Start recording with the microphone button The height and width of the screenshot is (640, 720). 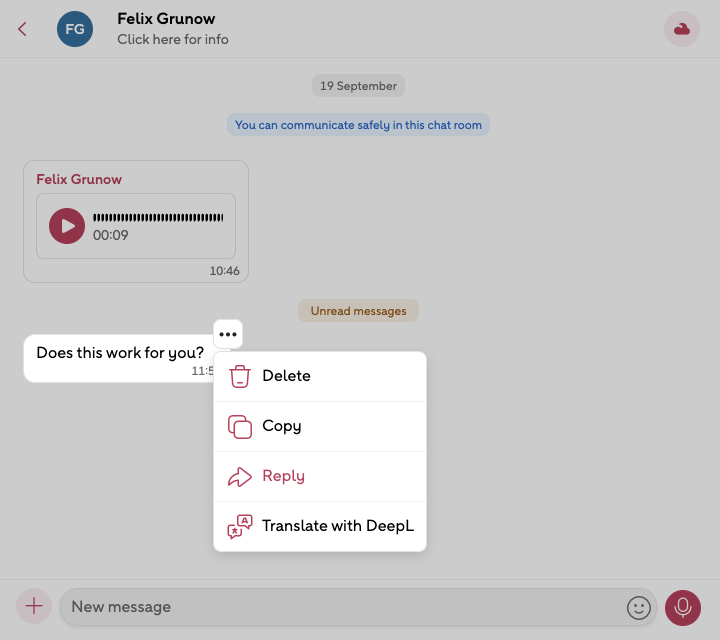click(x=683, y=607)
